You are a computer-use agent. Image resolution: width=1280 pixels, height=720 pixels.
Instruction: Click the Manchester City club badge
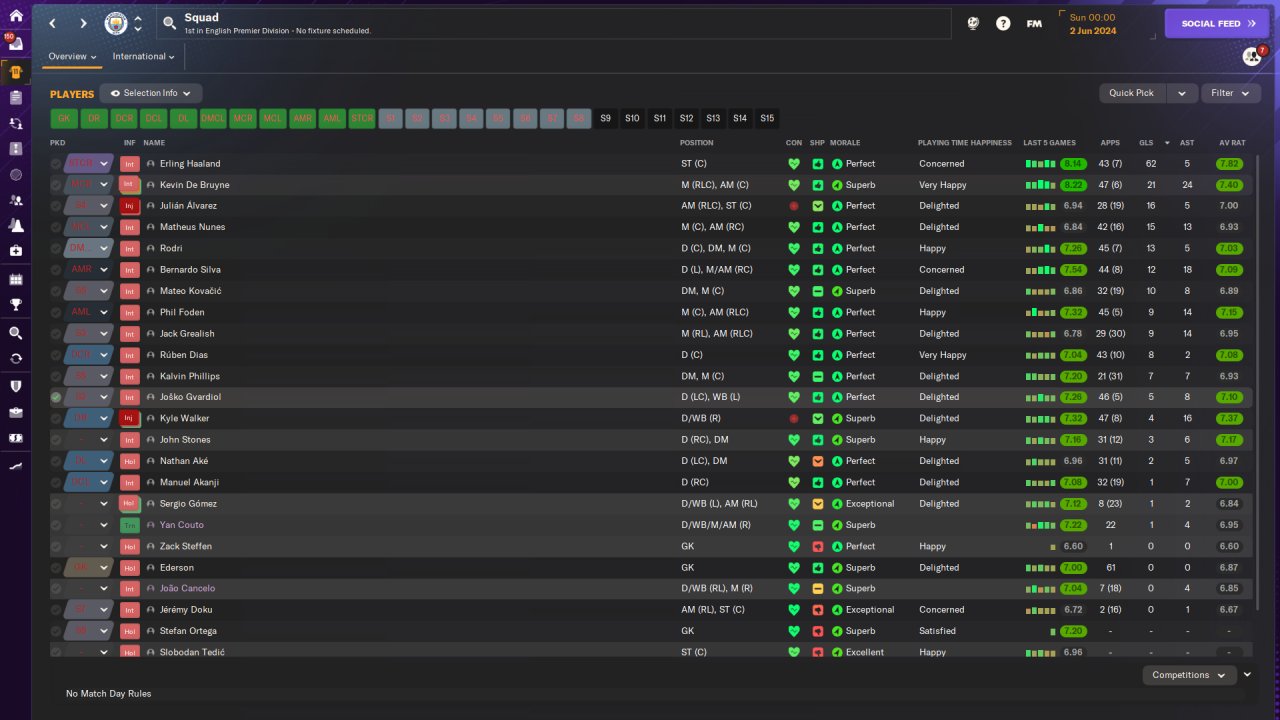116,23
